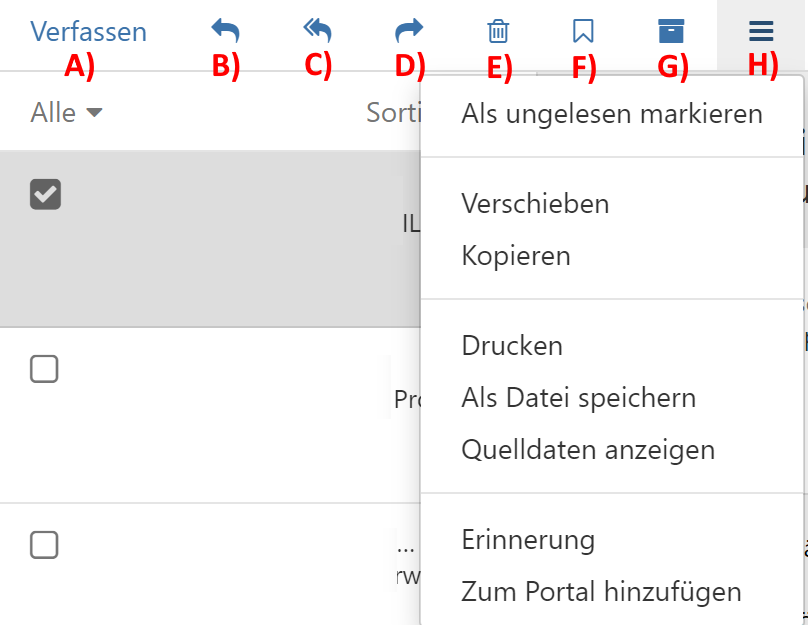Image resolution: width=808 pixels, height=625 pixels.
Task: Close the hamburger more-actions menu
Action: [x=761, y=32]
